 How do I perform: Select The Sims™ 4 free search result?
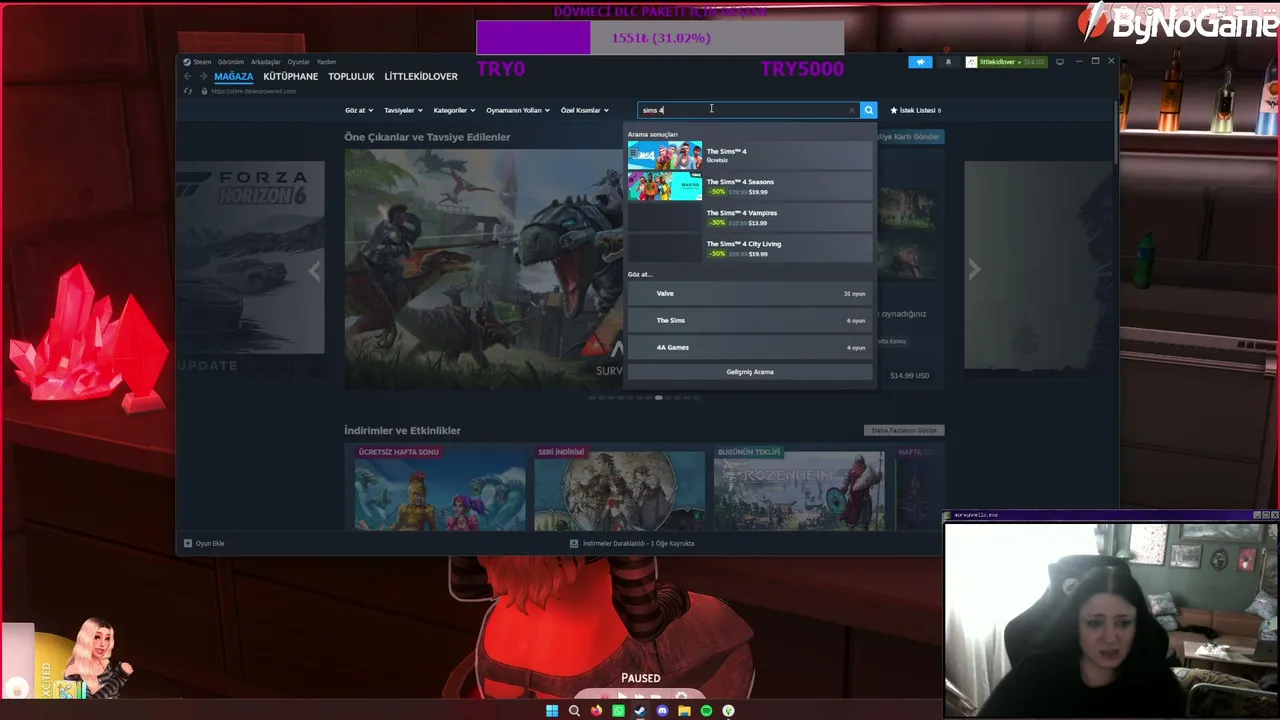pyautogui.click(x=750, y=155)
